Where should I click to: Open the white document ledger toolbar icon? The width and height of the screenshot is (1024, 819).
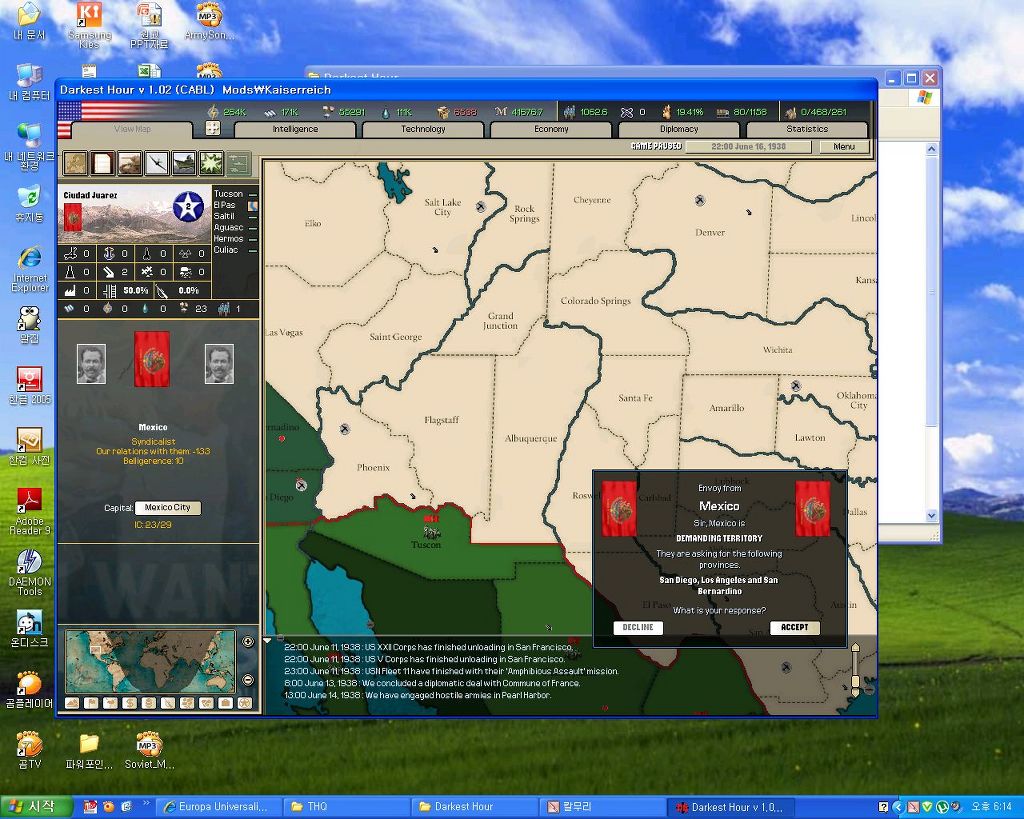pyautogui.click(x=103, y=163)
